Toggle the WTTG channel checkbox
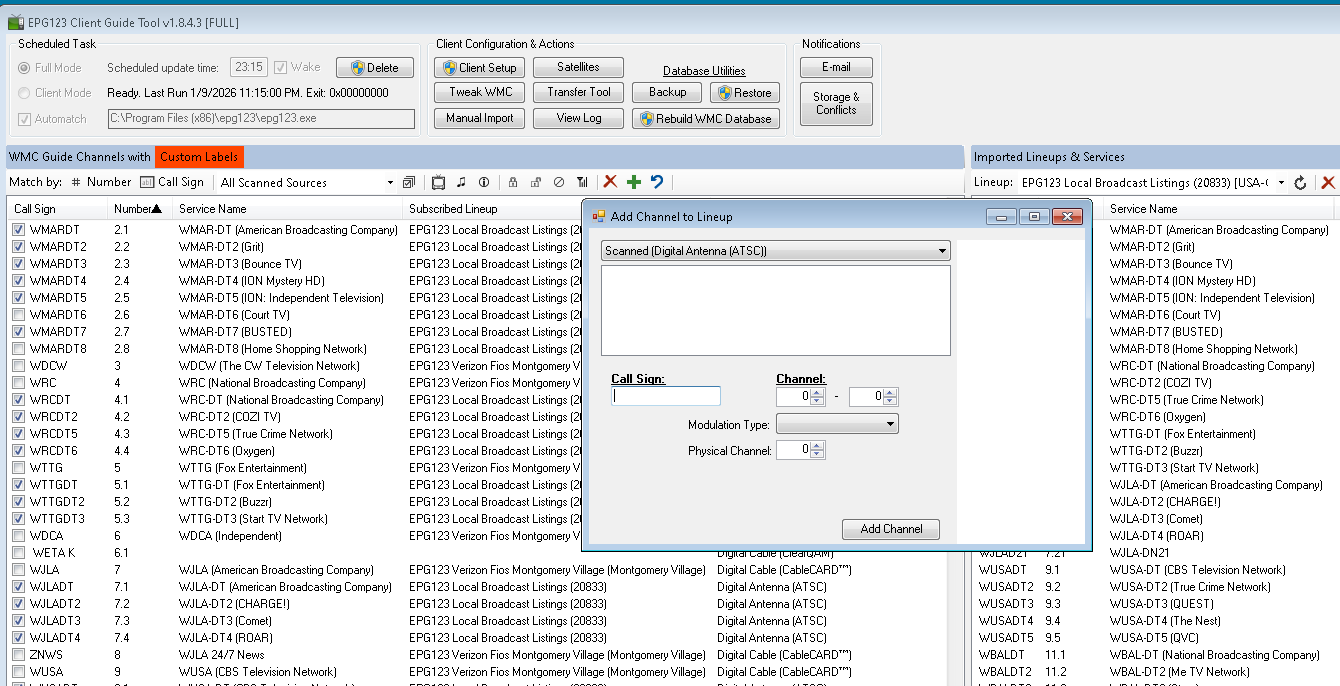This screenshot has height=686, width=1340. tap(19, 468)
